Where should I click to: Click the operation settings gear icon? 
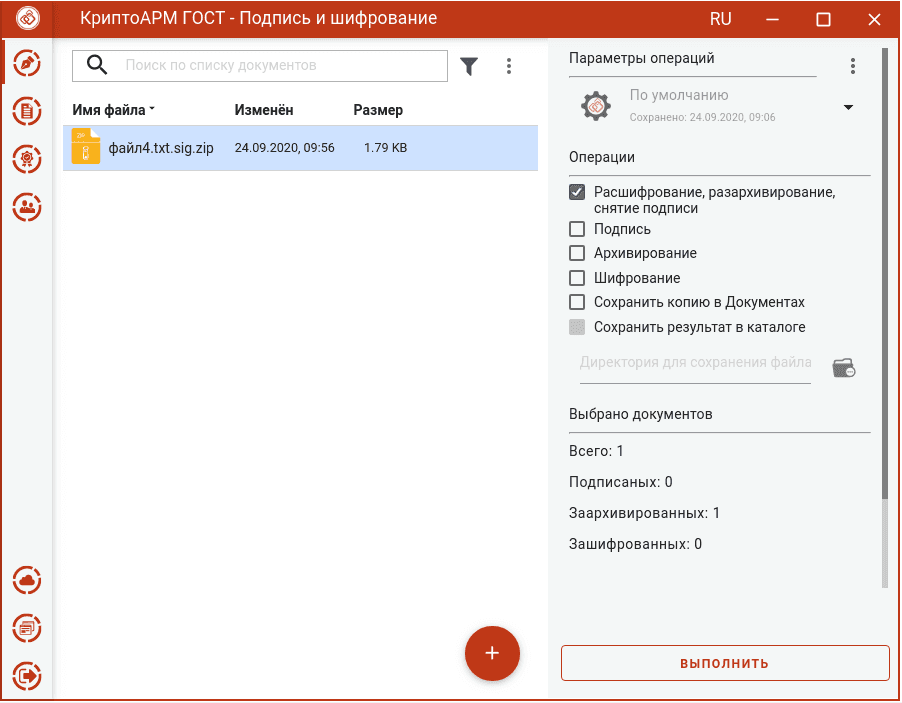coord(596,106)
